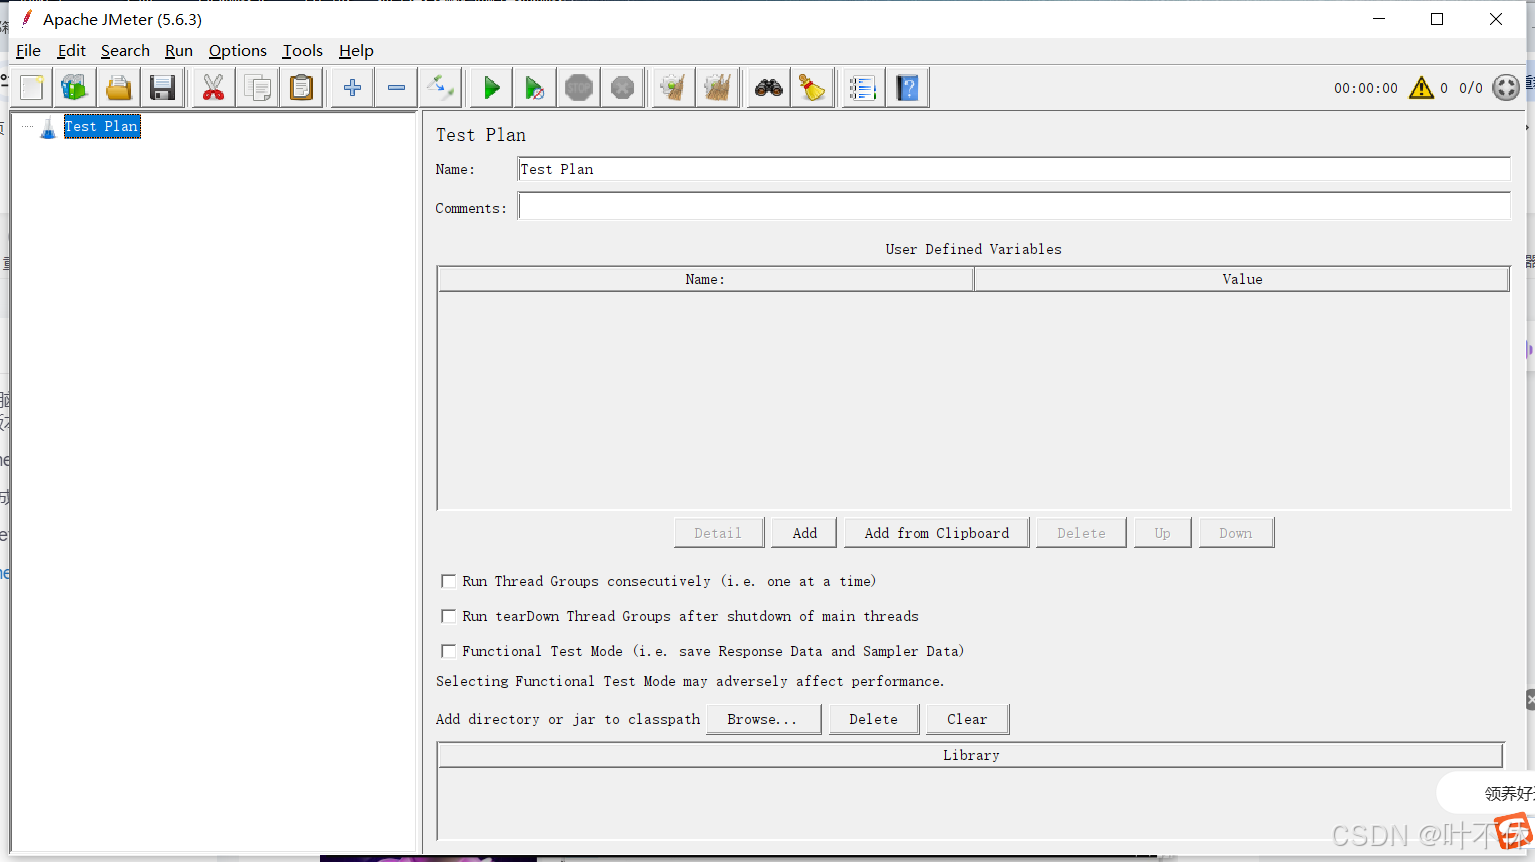Click the Up button

(1163, 533)
